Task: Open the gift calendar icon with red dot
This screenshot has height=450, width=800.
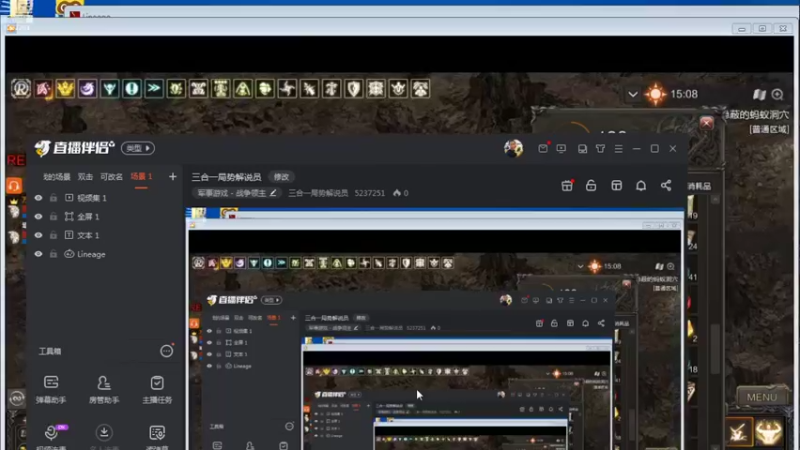Action: 567,186
